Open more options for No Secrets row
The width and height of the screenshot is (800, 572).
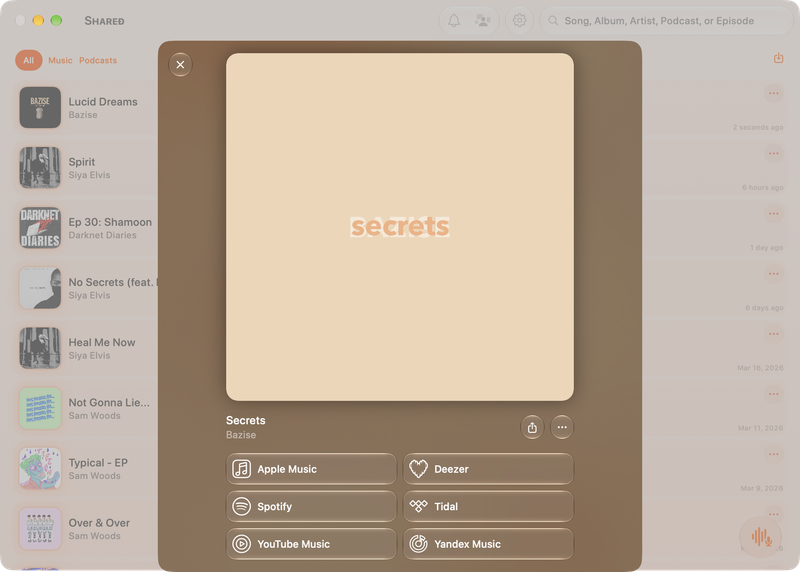coord(773,274)
